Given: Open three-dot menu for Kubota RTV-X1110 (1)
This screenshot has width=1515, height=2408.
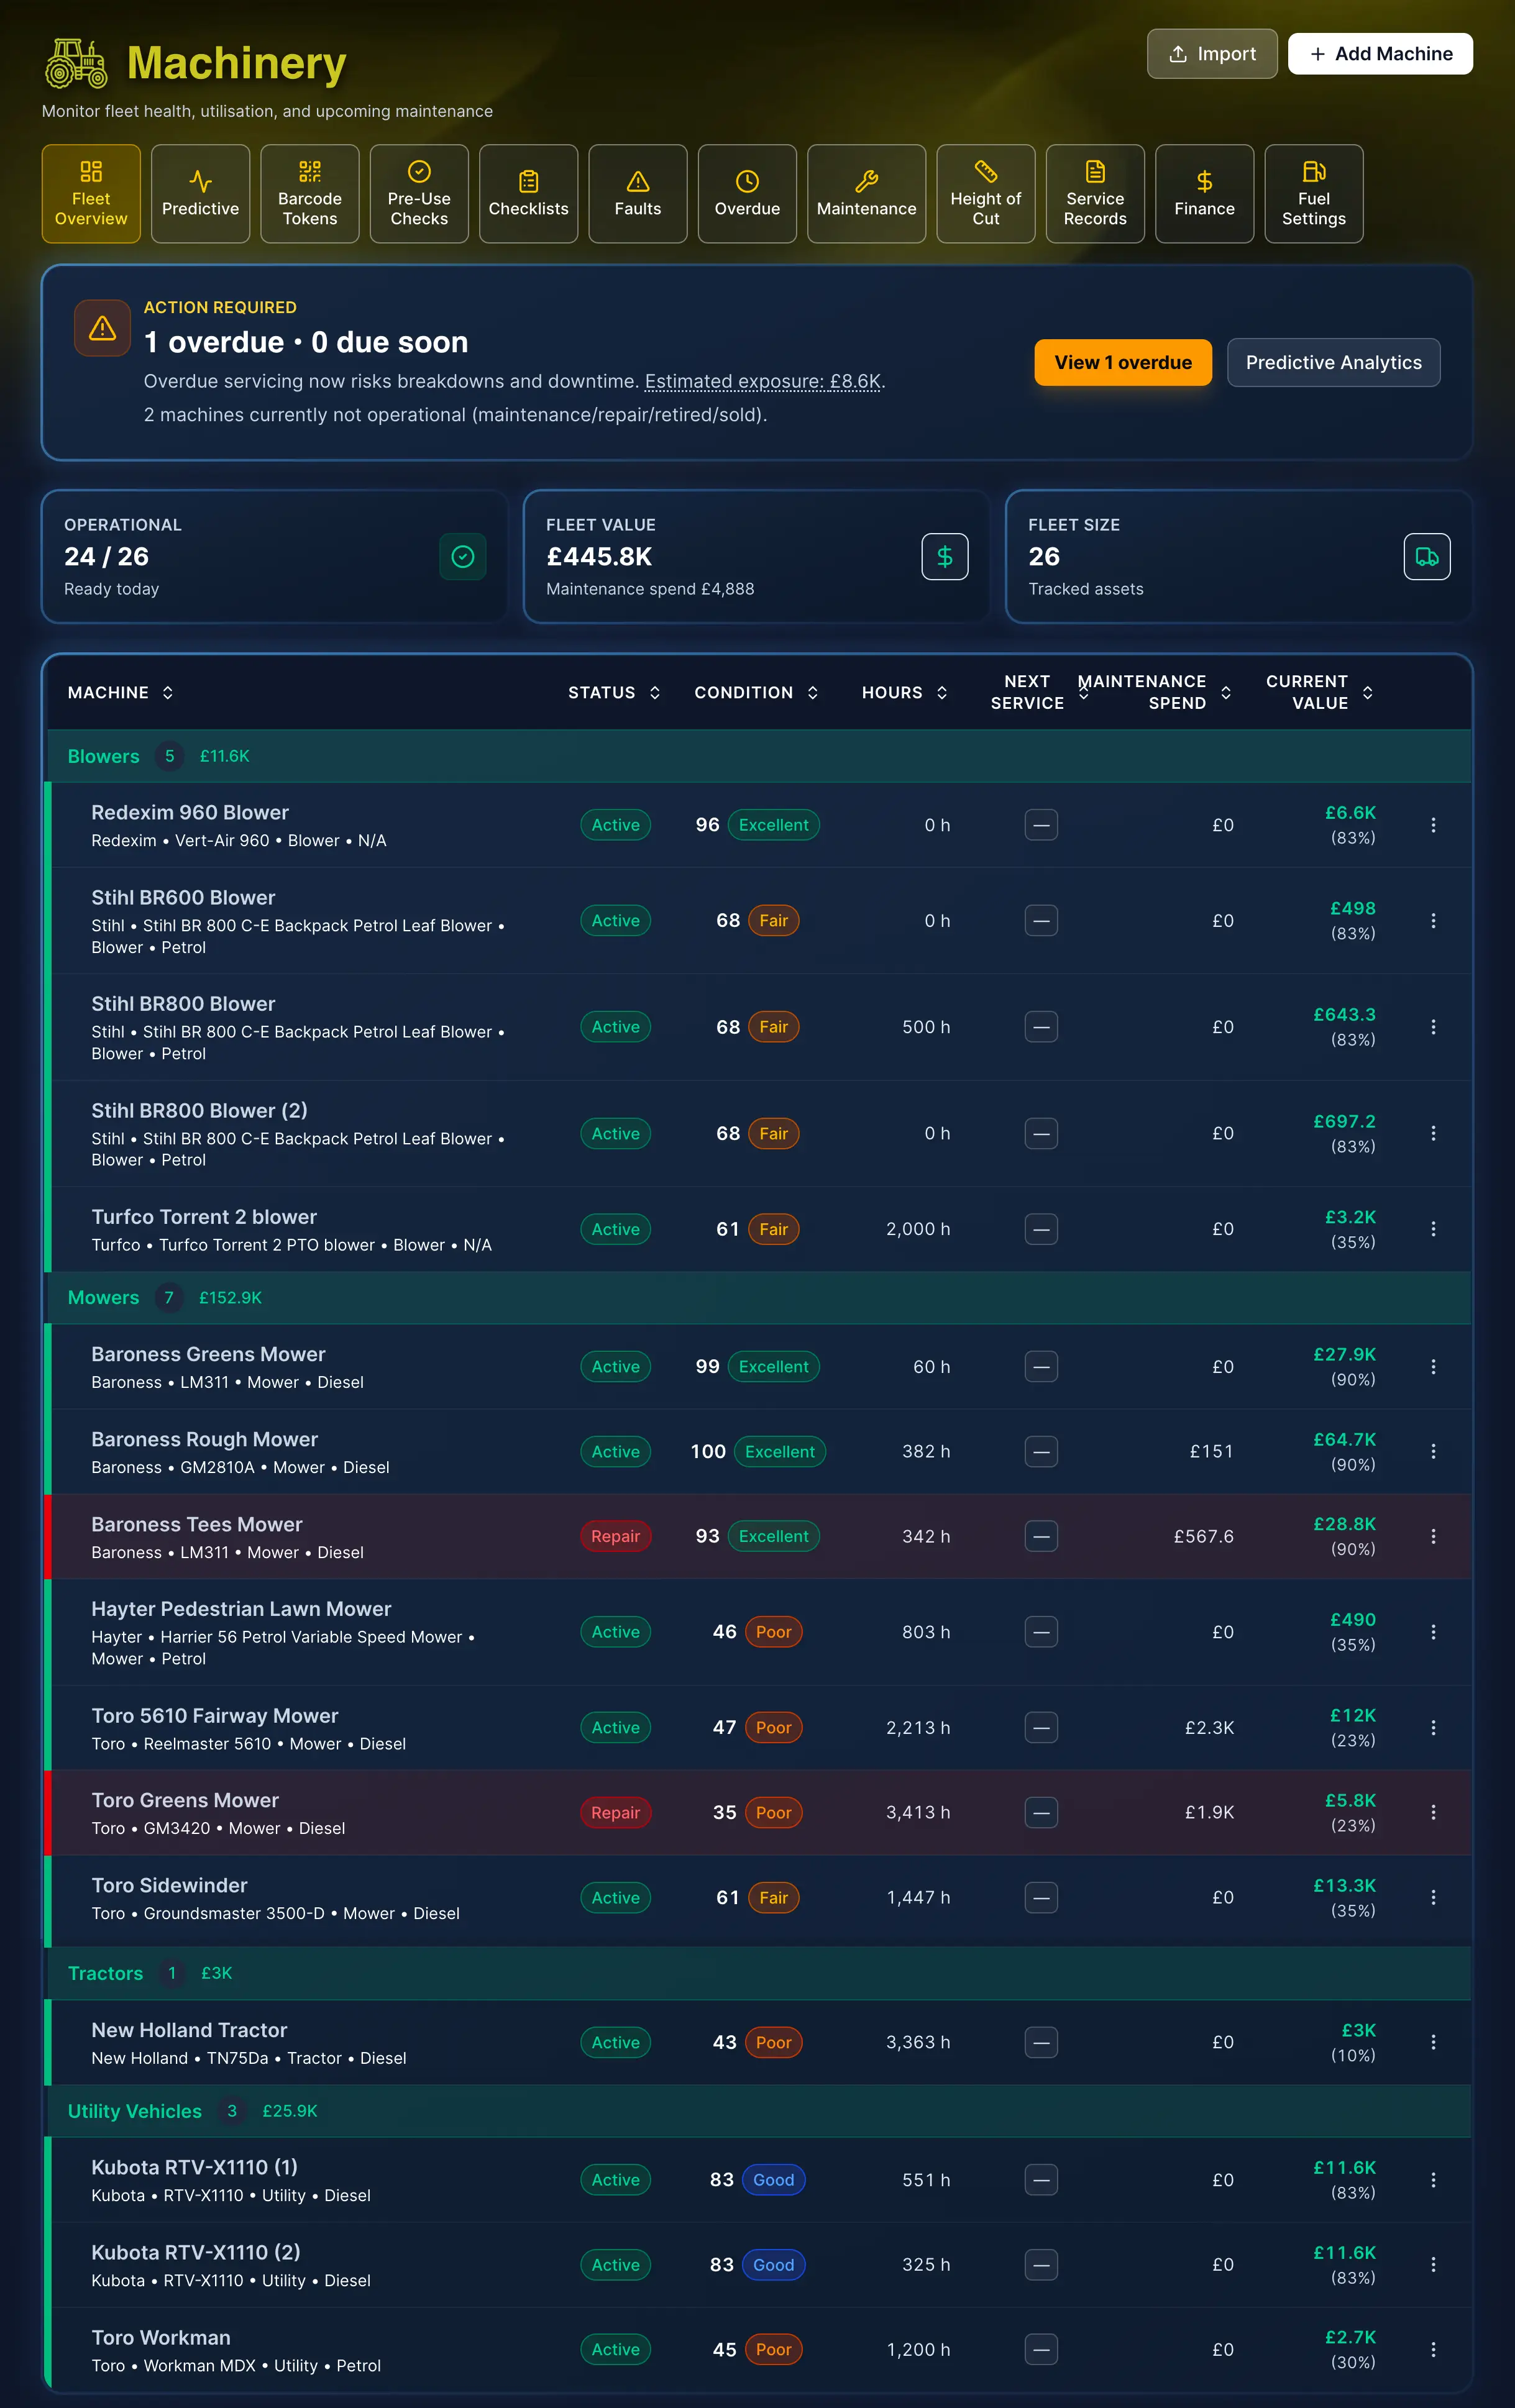Looking at the screenshot, I should [x=1433, y=2180].
